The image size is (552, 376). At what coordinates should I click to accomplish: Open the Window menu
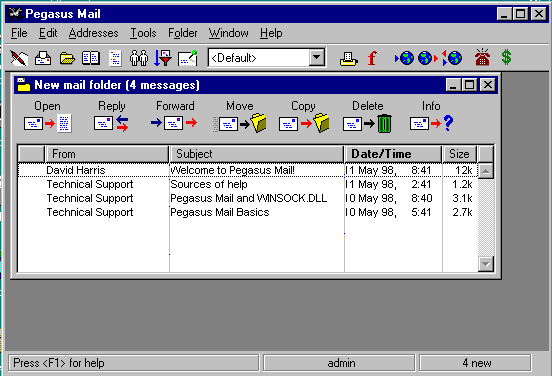coord(228,33)
